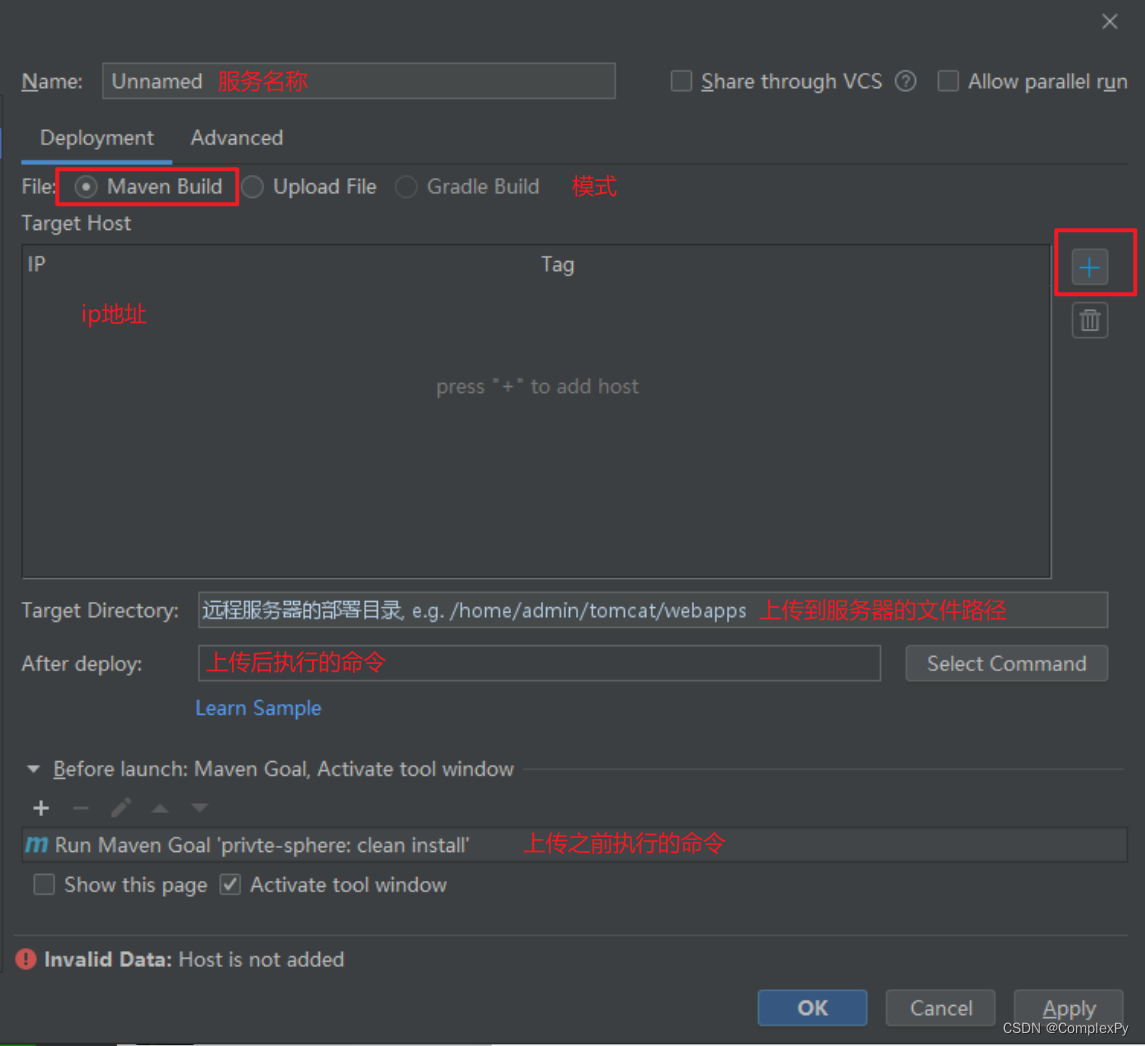1145x1046 pixels.
Task: Switch to the Advanced tab
Action: point(236,138)
